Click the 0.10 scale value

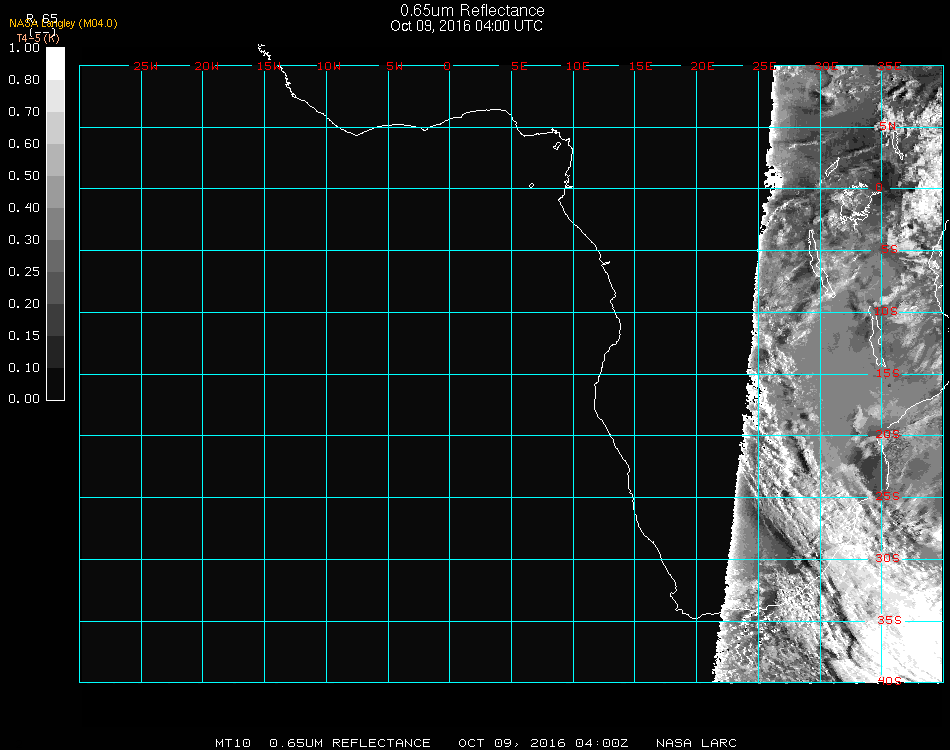[24, 368]
